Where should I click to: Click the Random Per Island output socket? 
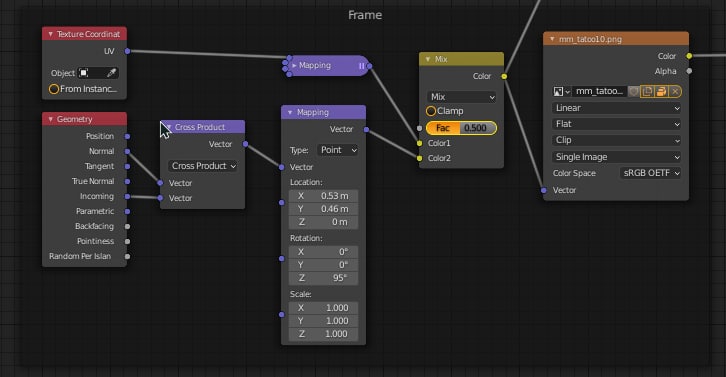coord(127,256)
